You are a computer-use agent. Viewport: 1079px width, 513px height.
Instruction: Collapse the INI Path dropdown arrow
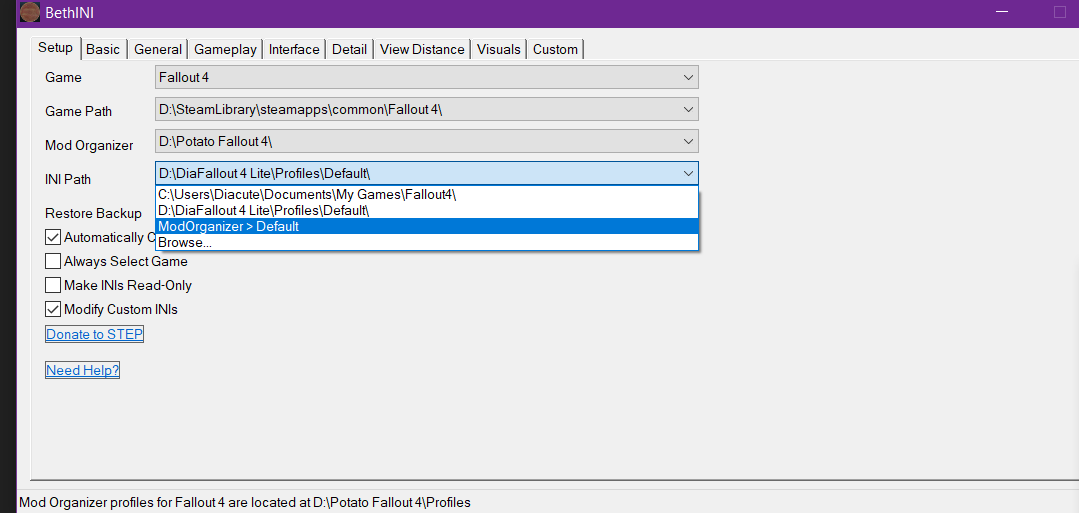pos(688,173)
